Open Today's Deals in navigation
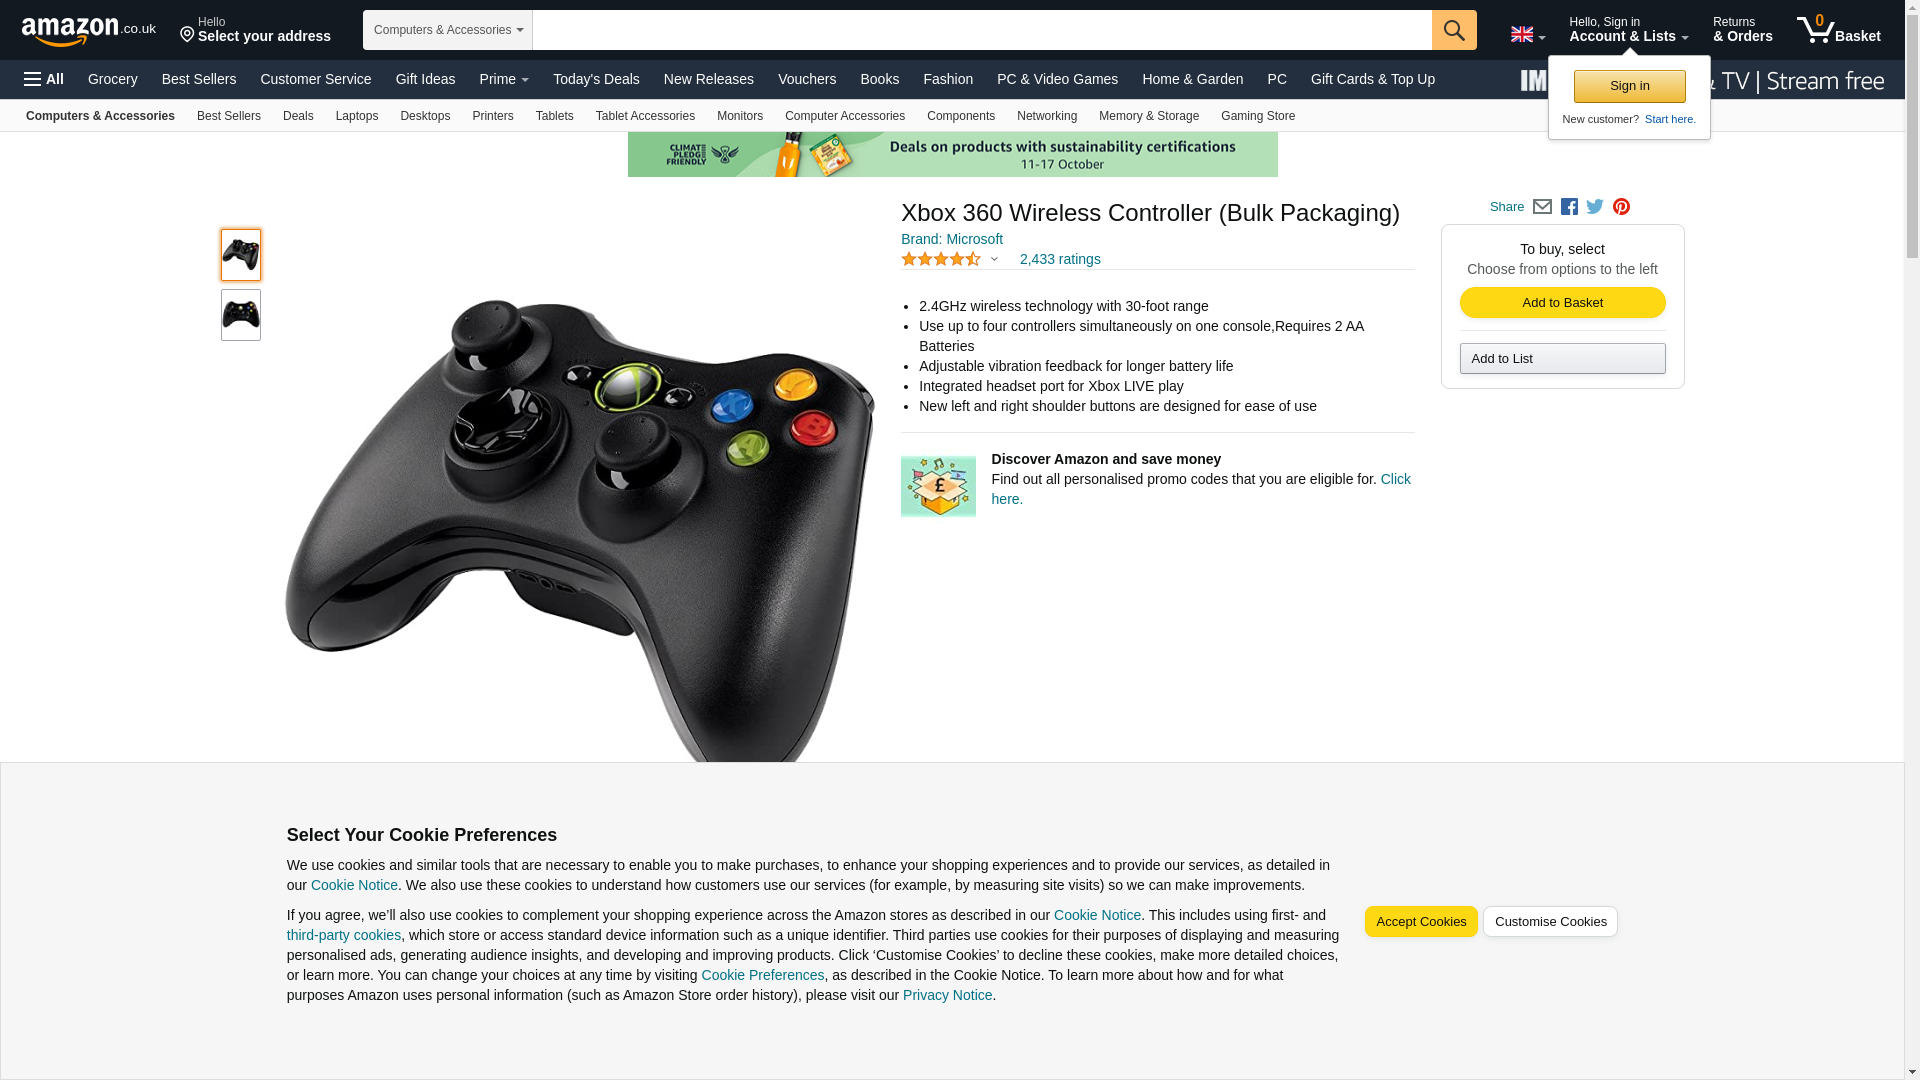1920x1080 pixels. [x=596, y=79]
